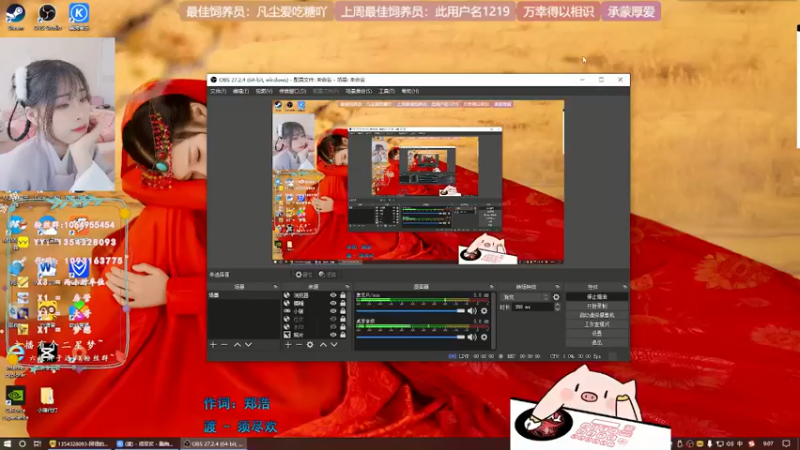Open second mixer track settings gear
Viewport: 800px width, 450px height.
[x=484, y=337]
